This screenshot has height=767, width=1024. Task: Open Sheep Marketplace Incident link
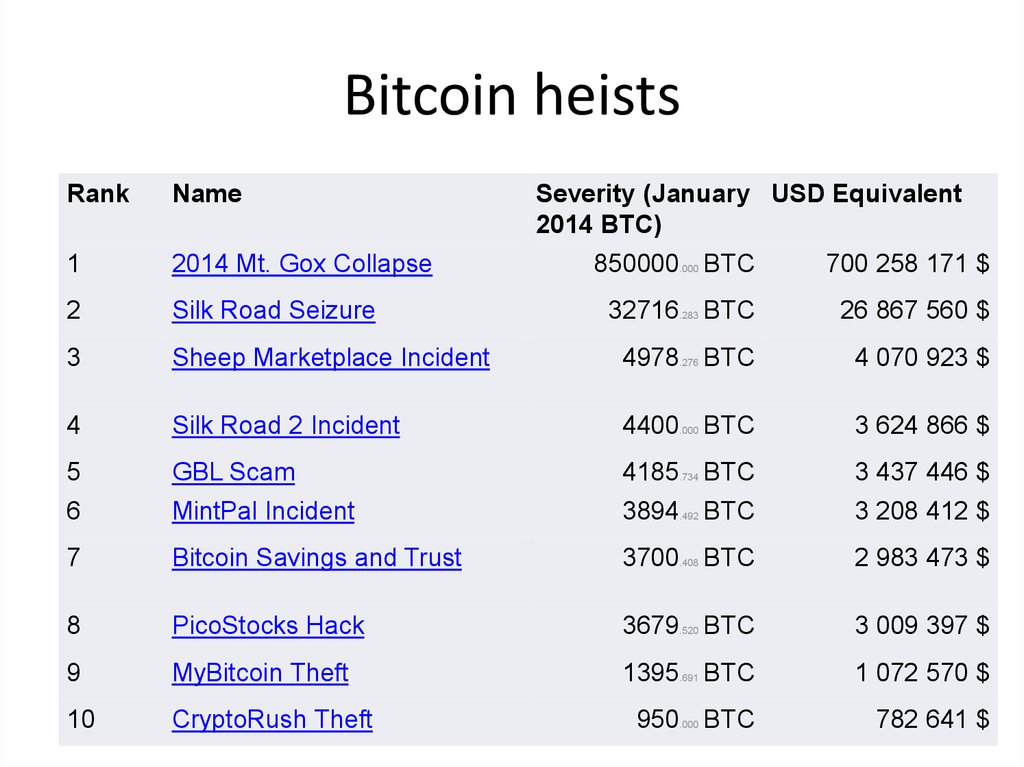[330, 357]
